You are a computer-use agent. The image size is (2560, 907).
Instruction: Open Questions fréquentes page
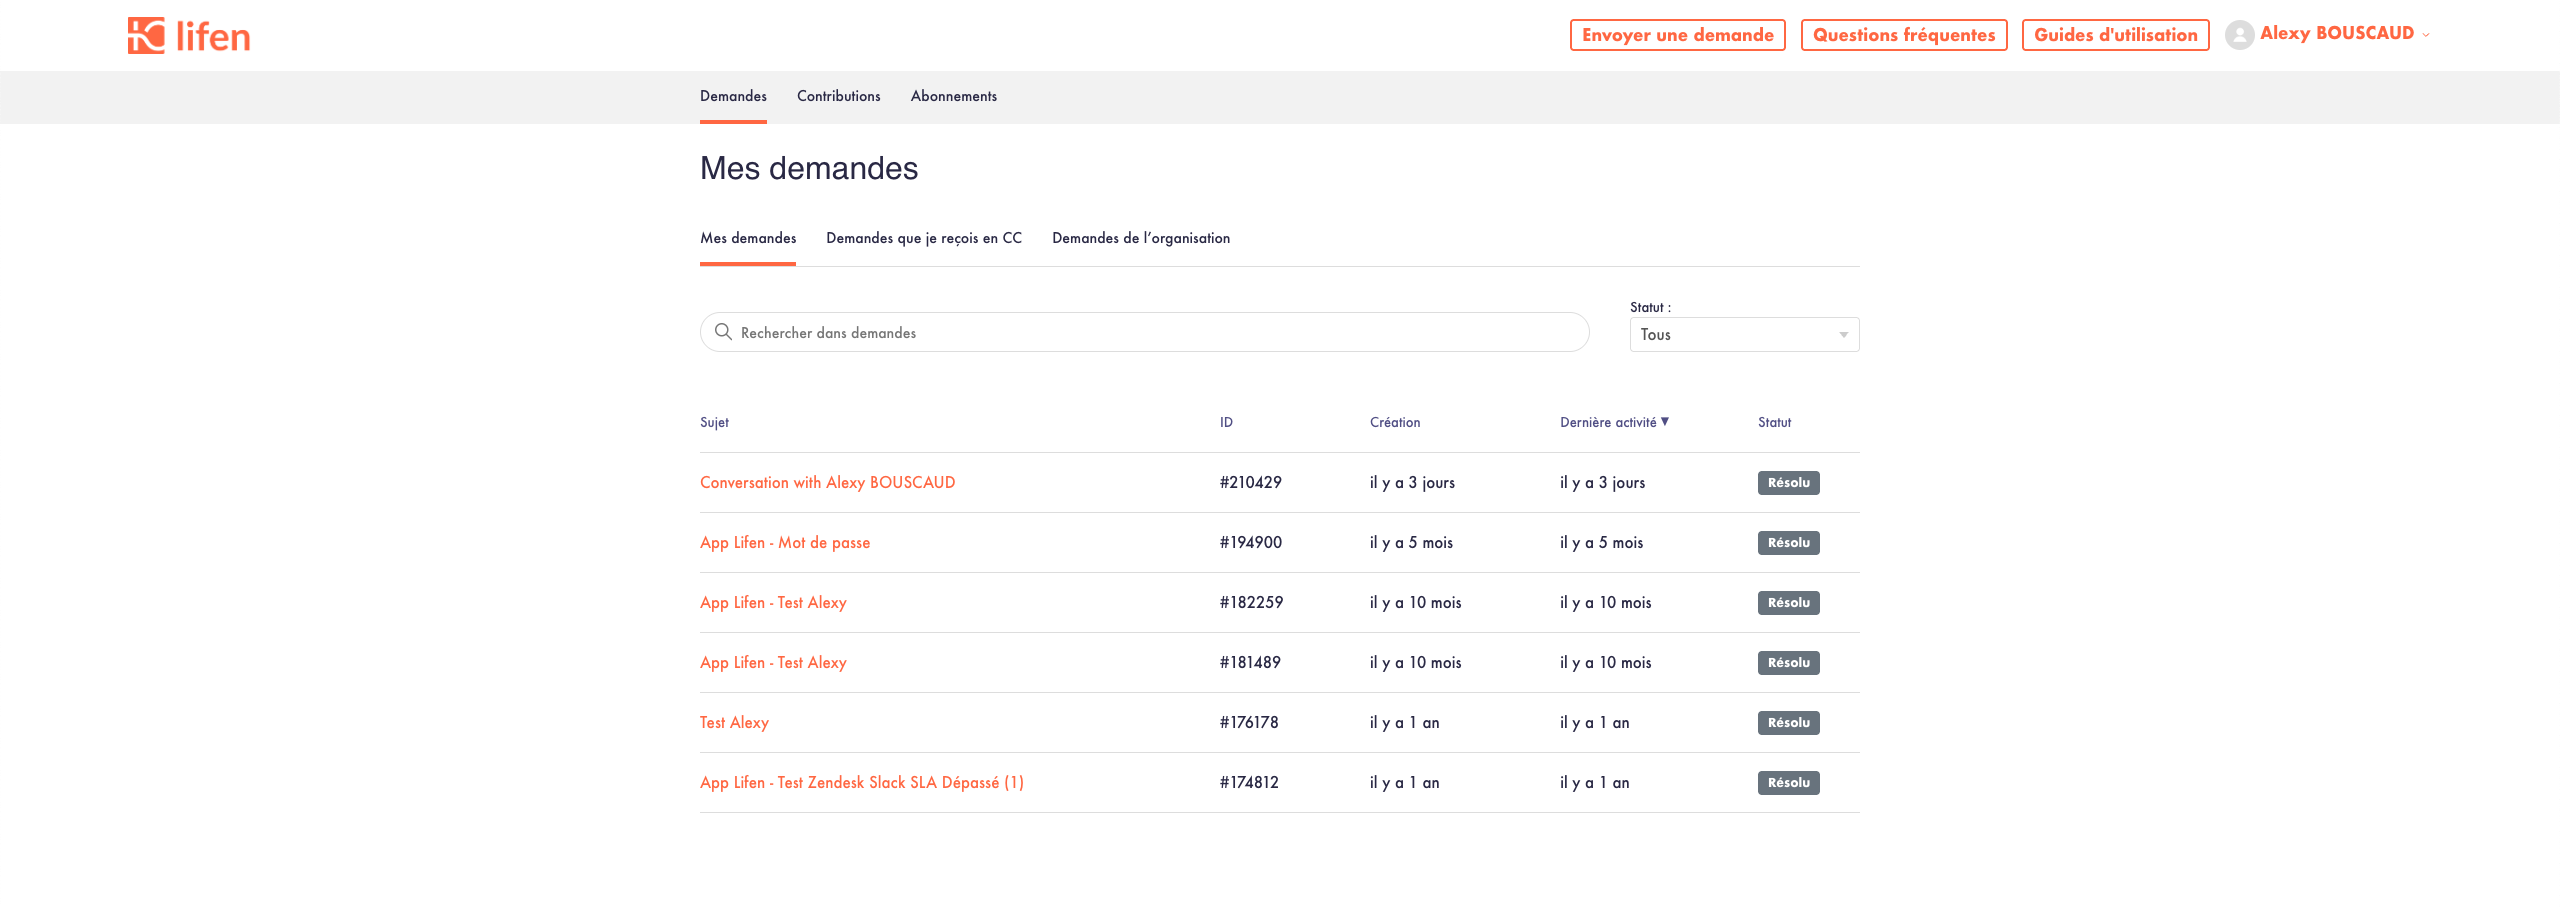pyautogui.click(x=1903, y=35)
